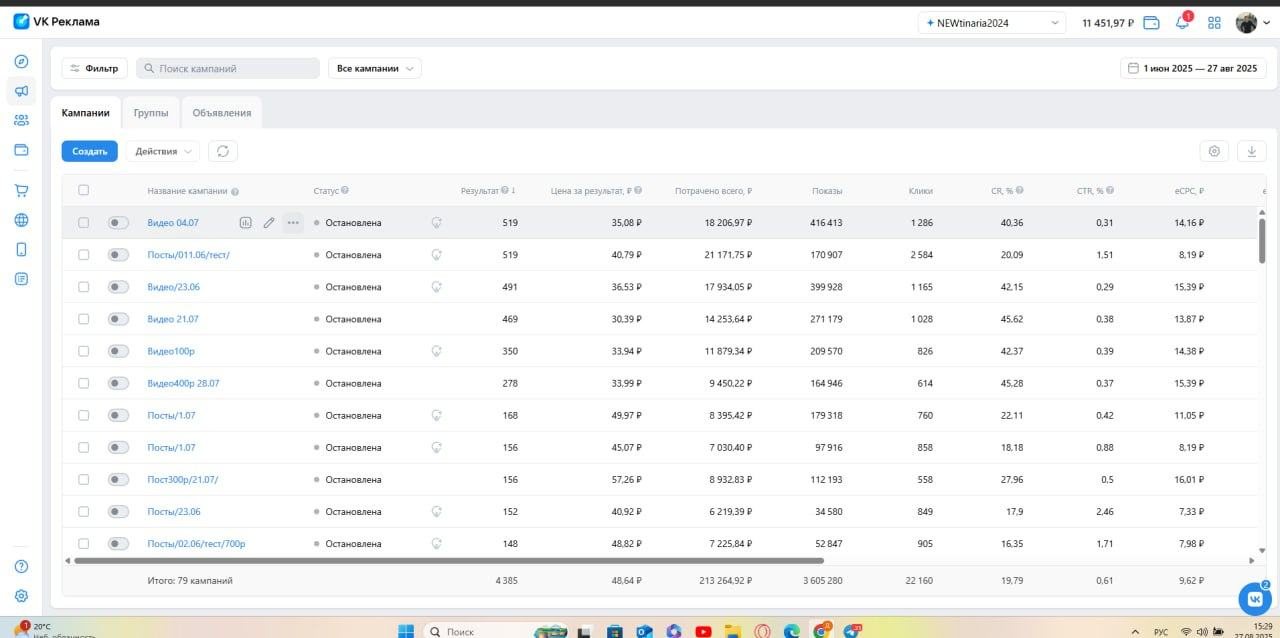Switch to the Группы tab
Screen dimensions: 1280x638
pyautogui.click(x=151, y=113)
